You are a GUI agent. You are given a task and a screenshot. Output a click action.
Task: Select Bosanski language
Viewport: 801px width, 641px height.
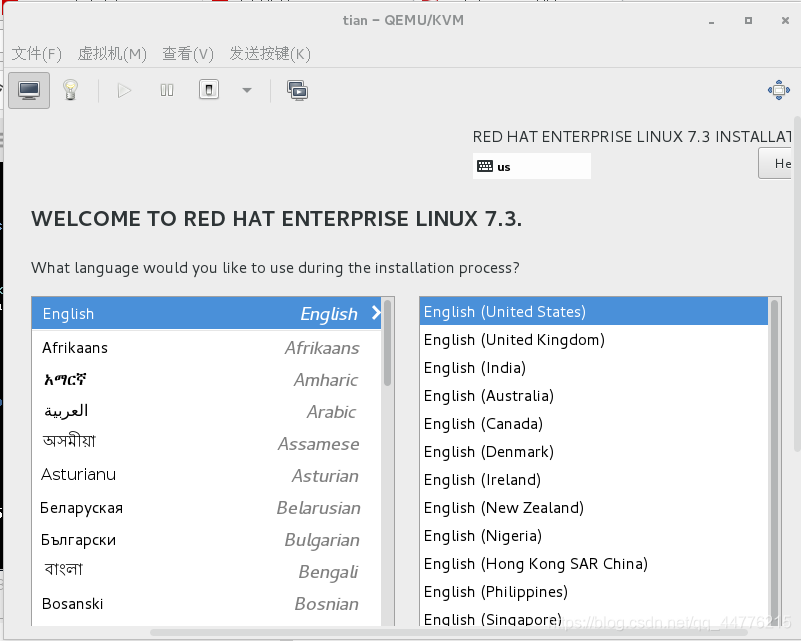click(x=206, y=604)
